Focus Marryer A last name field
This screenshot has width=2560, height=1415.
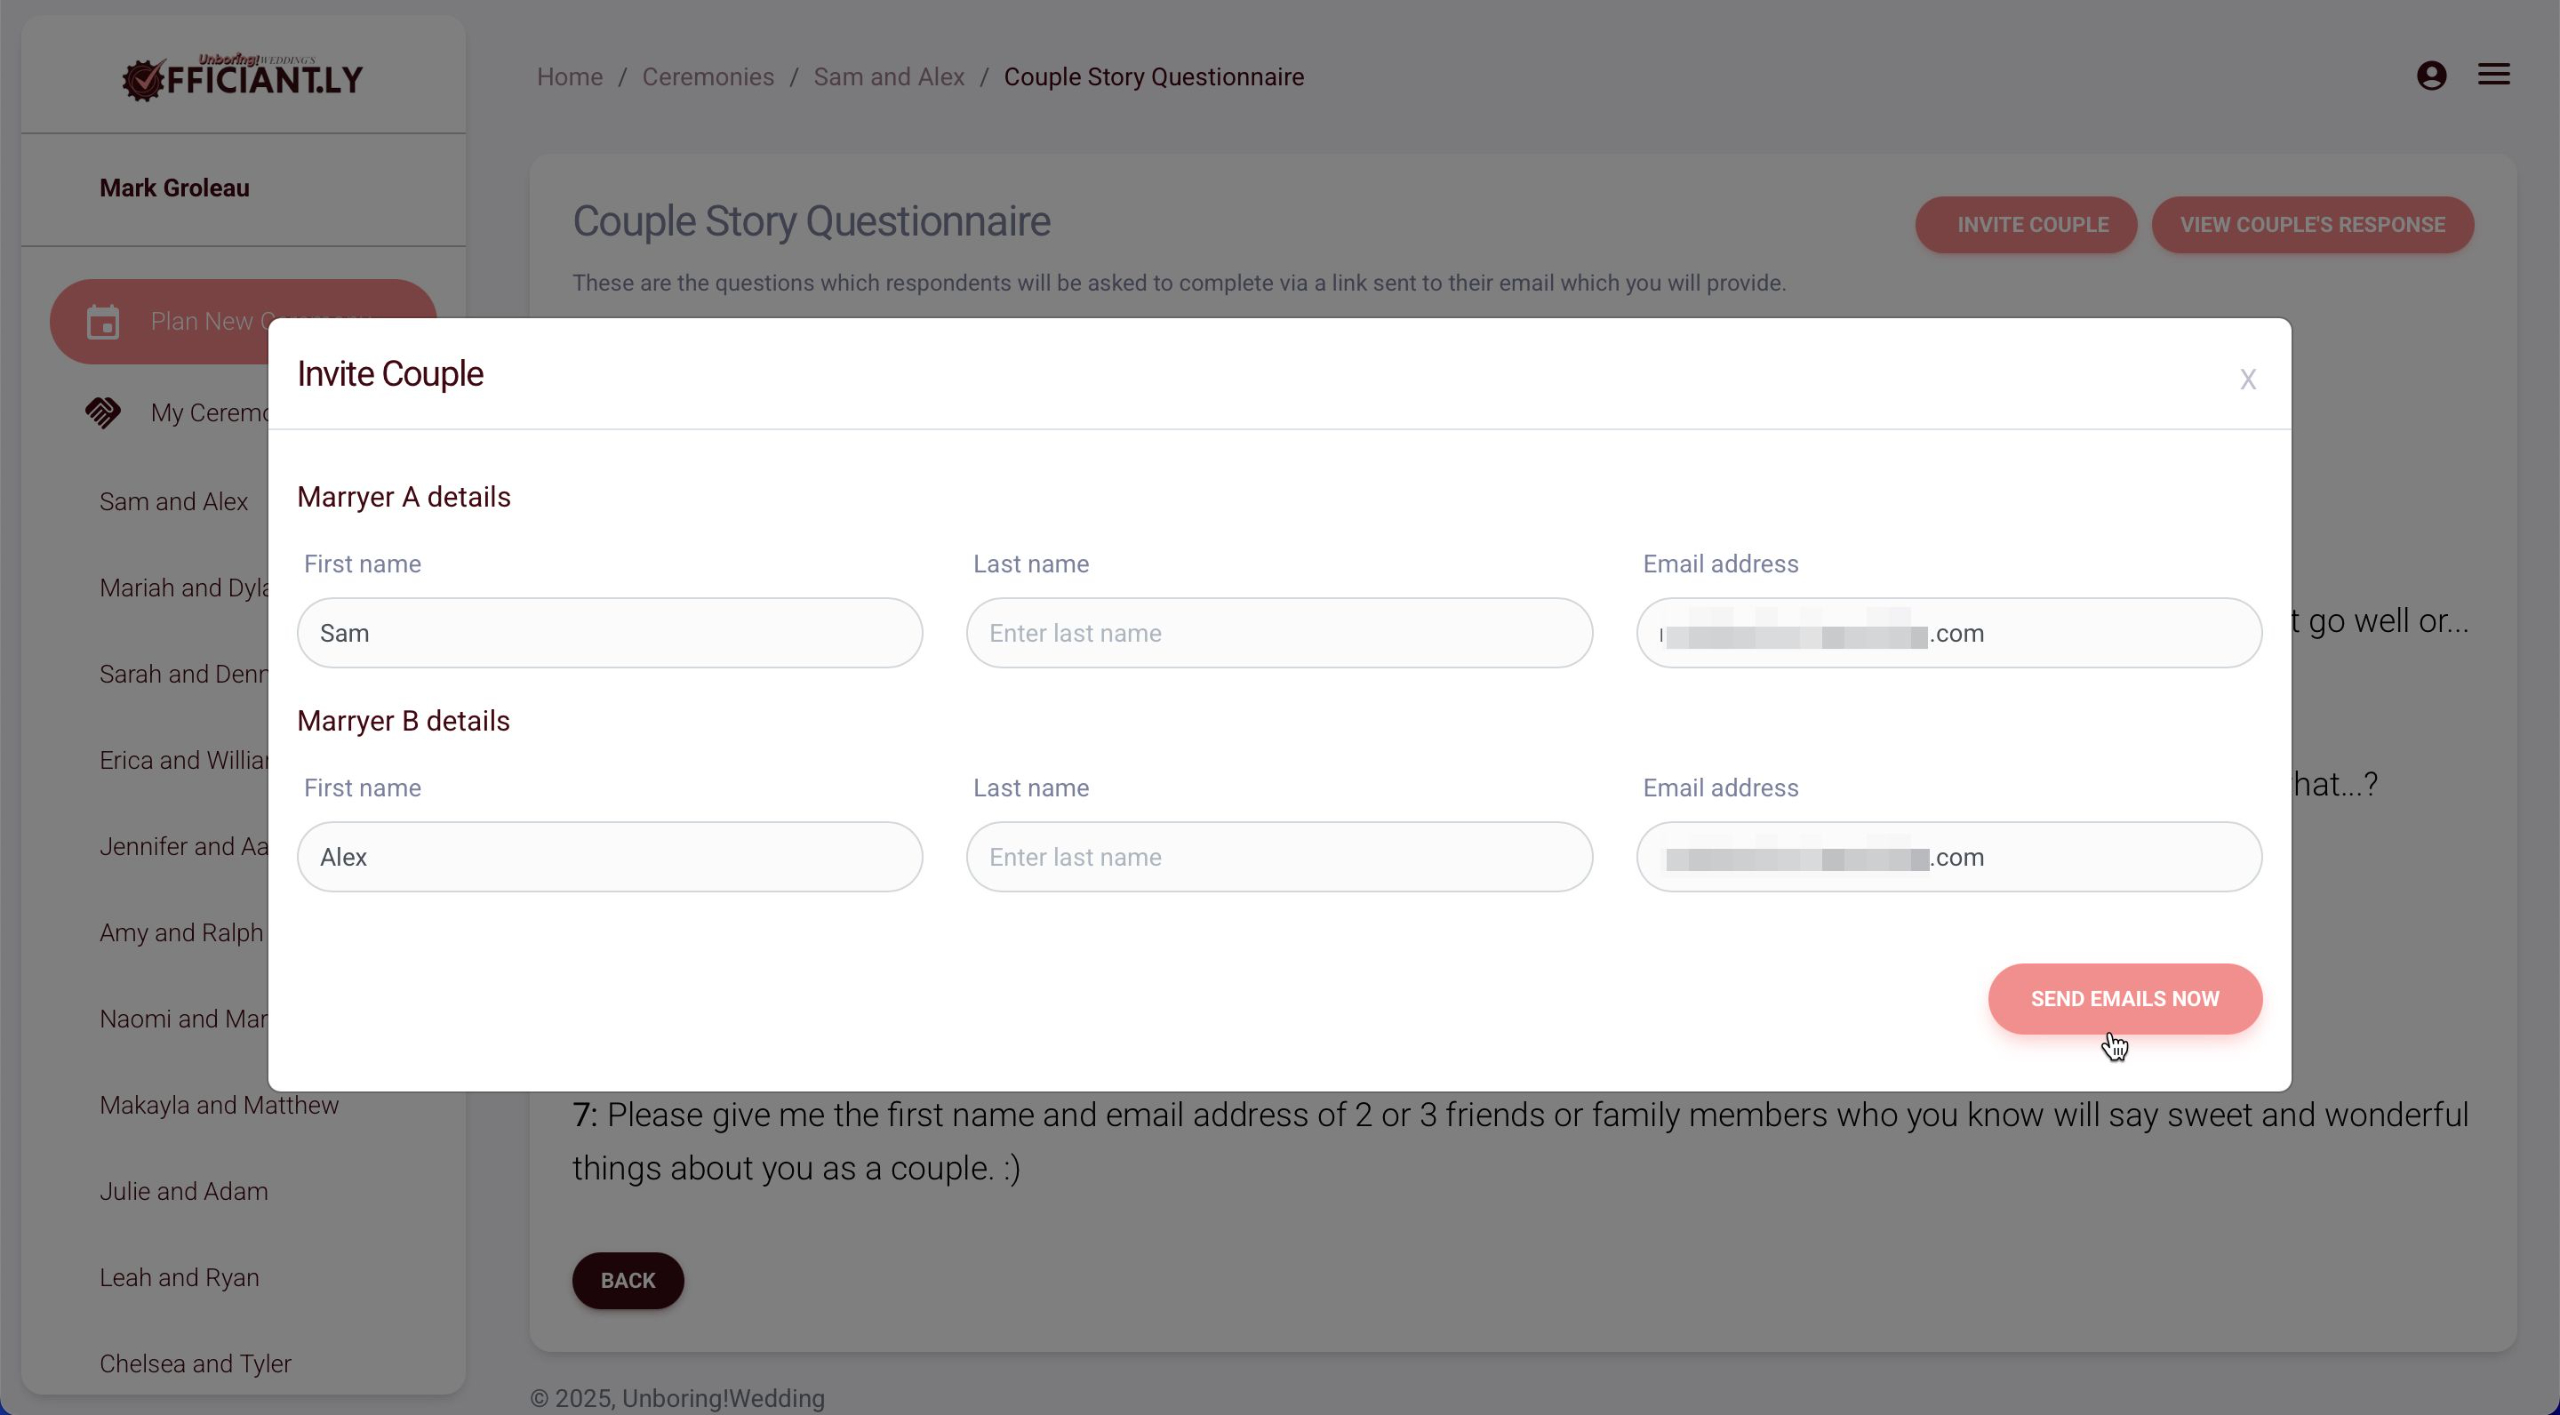click(x=1278, y=633)
